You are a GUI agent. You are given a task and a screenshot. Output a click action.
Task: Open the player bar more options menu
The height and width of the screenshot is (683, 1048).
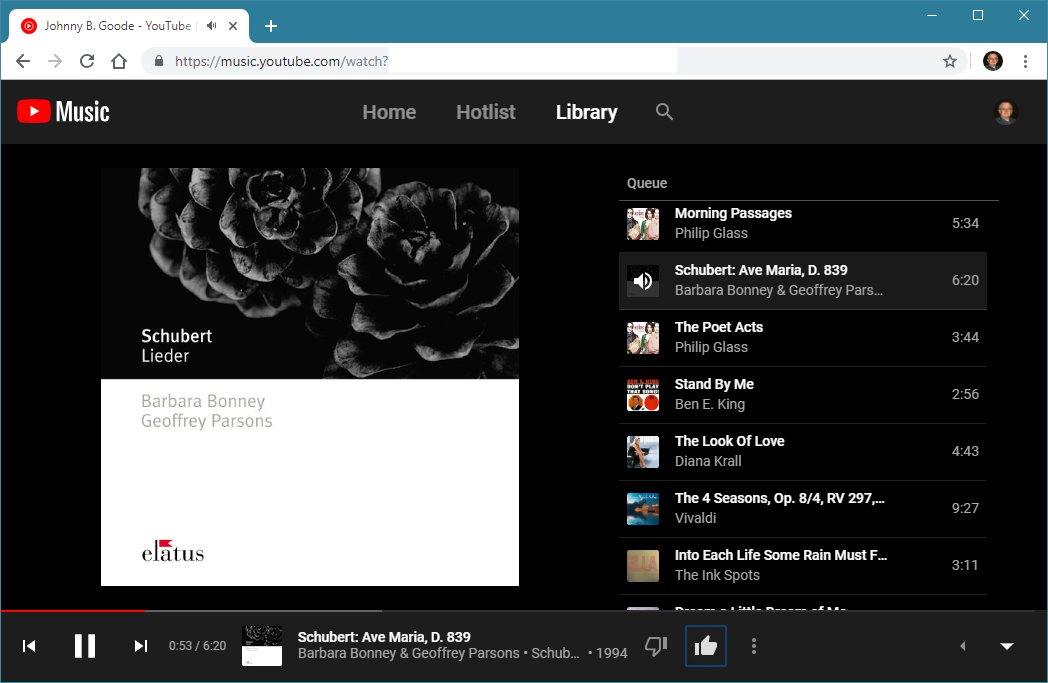754,646
